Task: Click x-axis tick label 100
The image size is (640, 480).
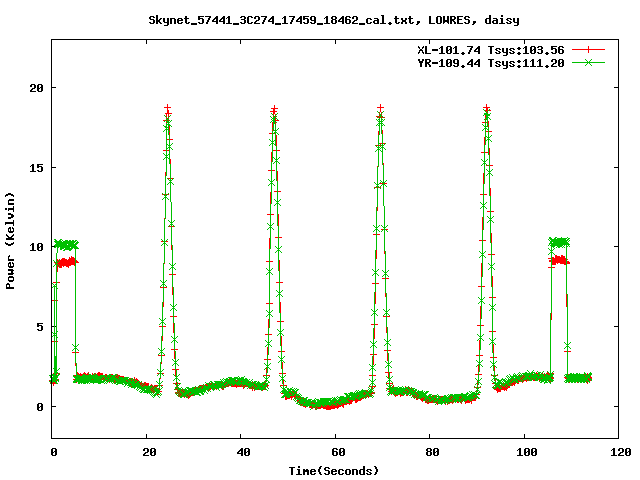Action: click(x=527, y=452)
